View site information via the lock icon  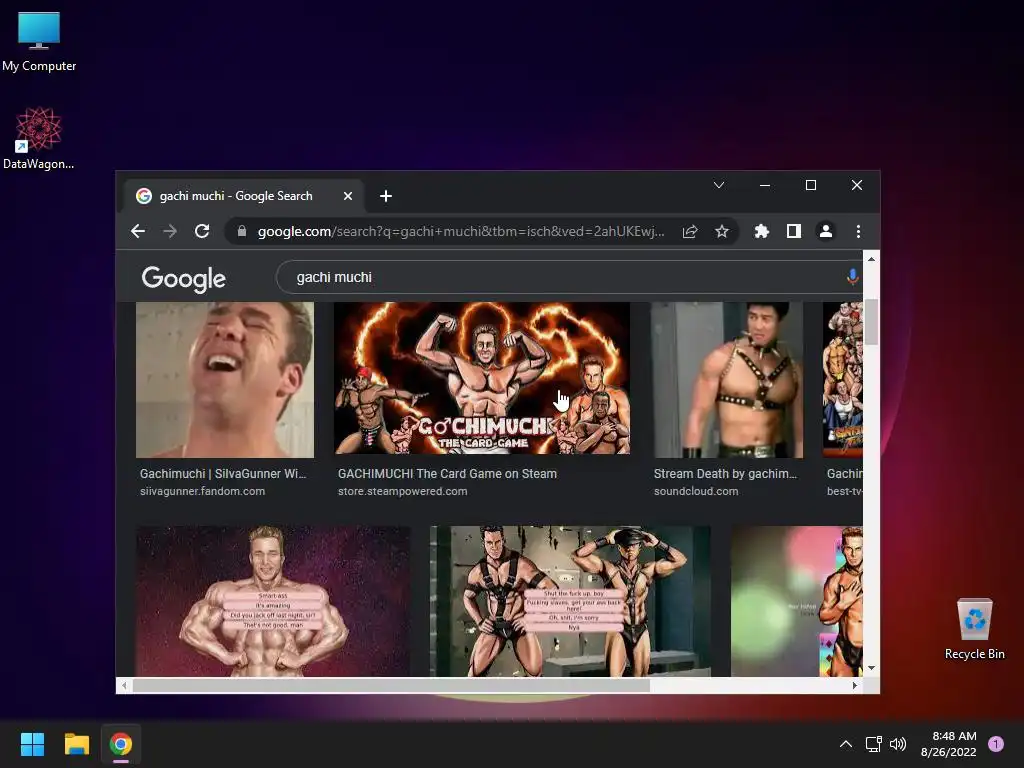[x=242, y=231]
